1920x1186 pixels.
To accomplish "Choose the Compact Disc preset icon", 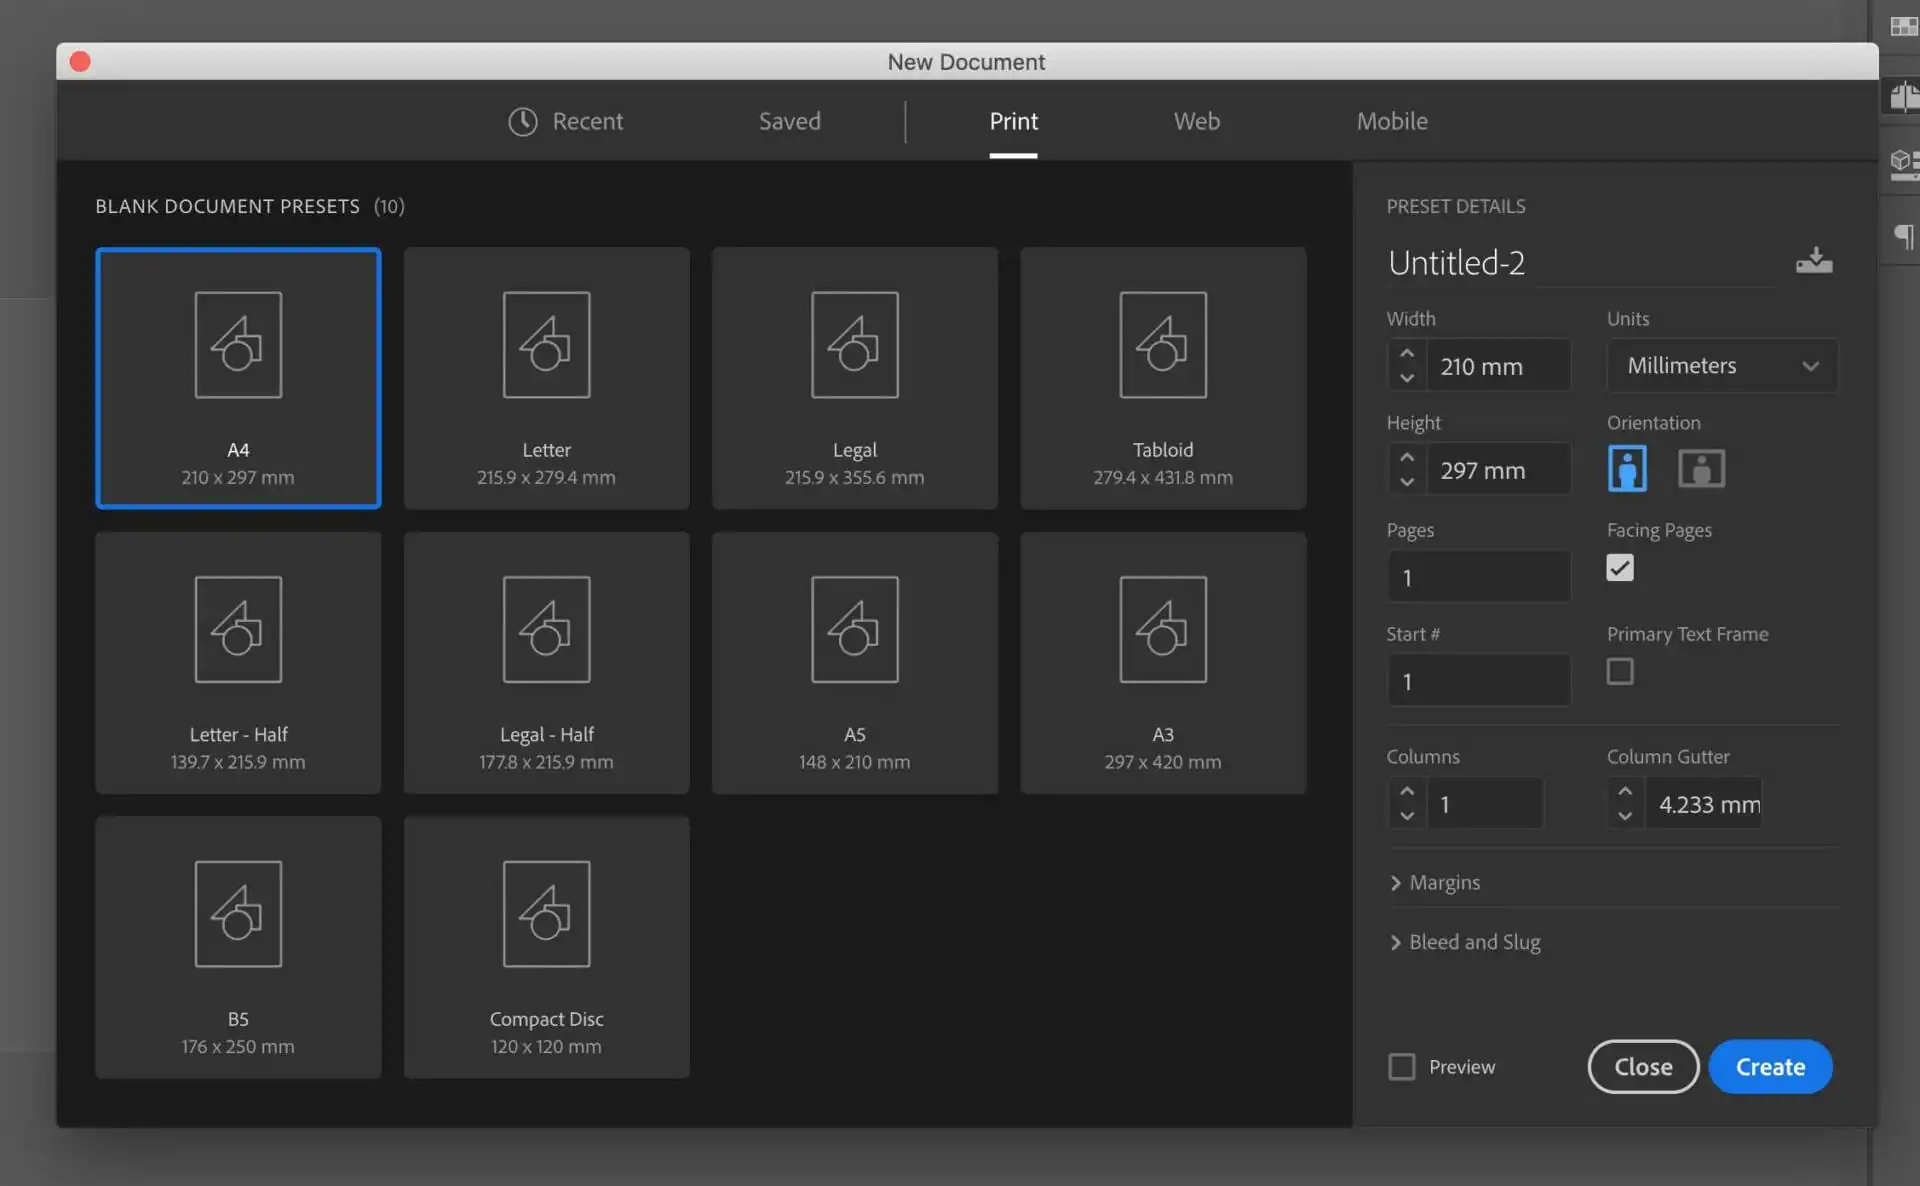I will click(546, 914).
